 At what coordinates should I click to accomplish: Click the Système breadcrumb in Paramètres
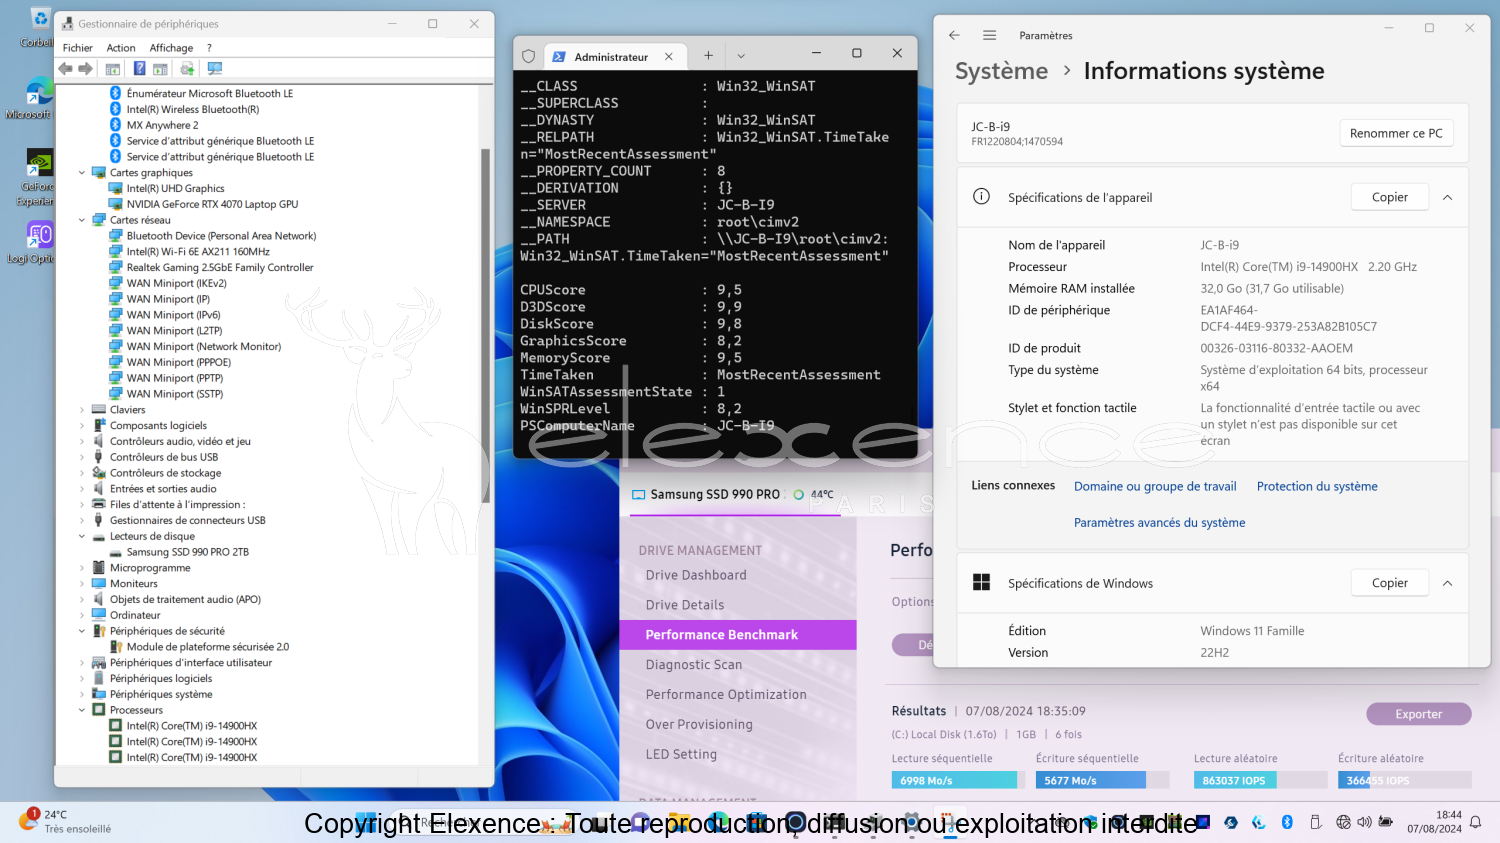(1001, 71)
